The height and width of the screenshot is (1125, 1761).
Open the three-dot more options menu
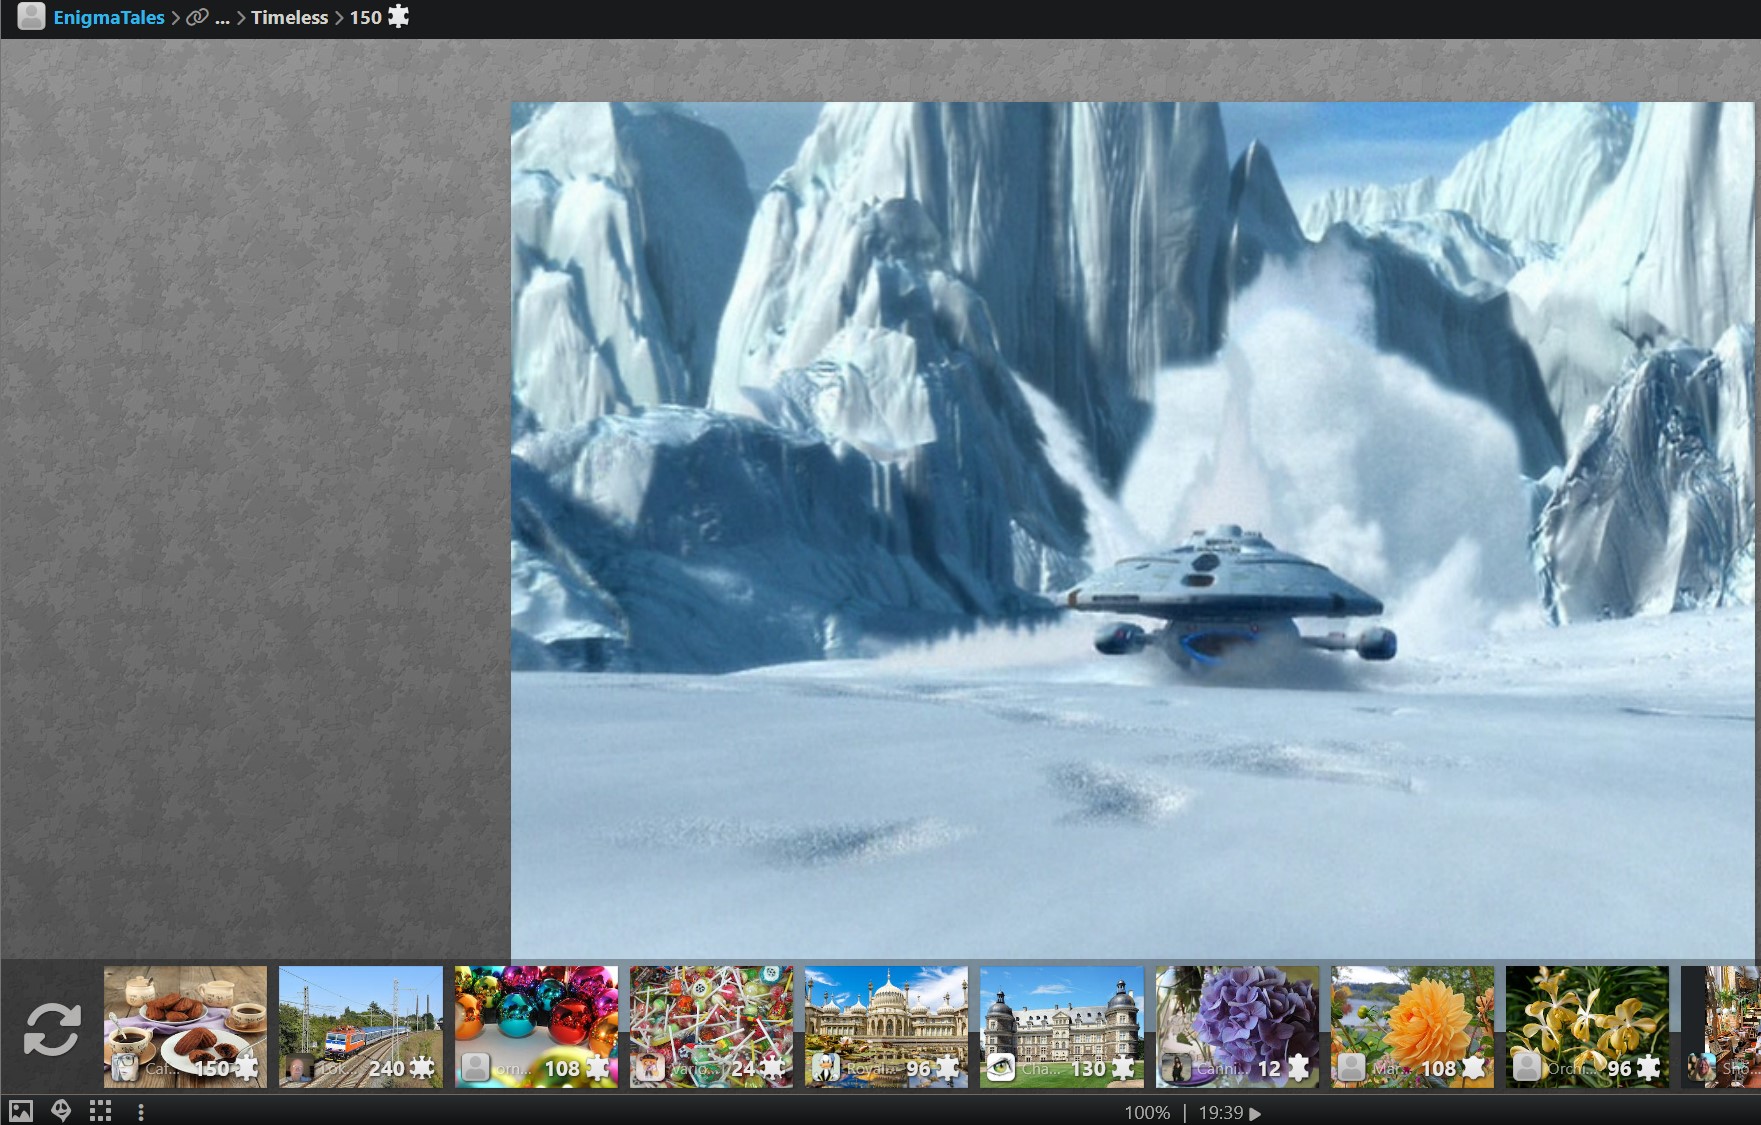click(x=141, y=1111)
